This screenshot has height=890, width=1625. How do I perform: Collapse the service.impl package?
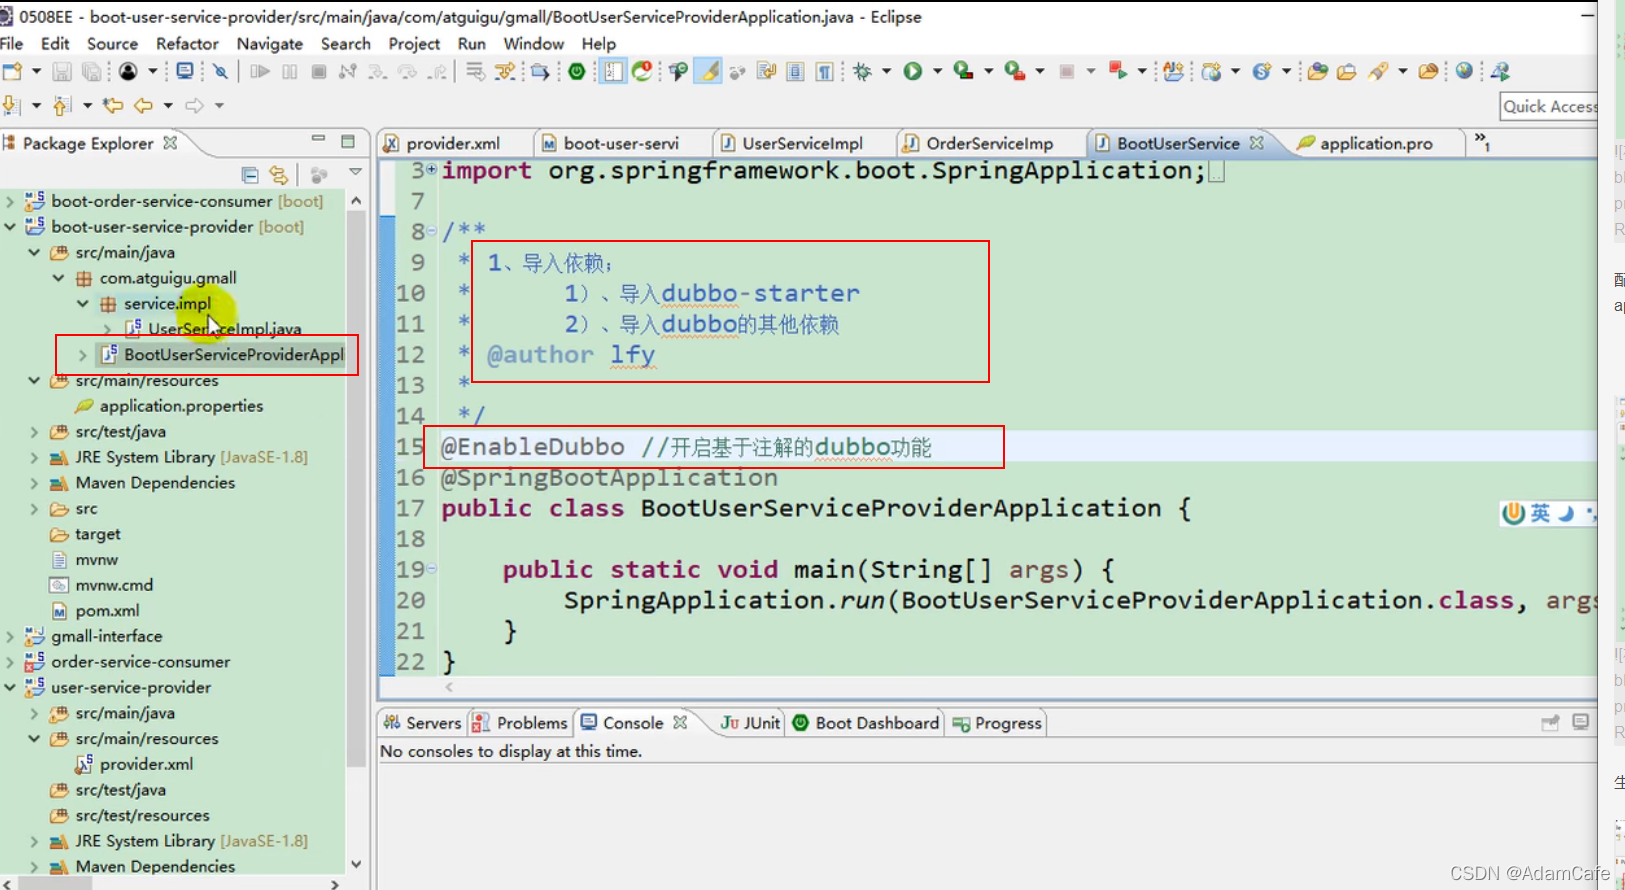click(83, 304)
